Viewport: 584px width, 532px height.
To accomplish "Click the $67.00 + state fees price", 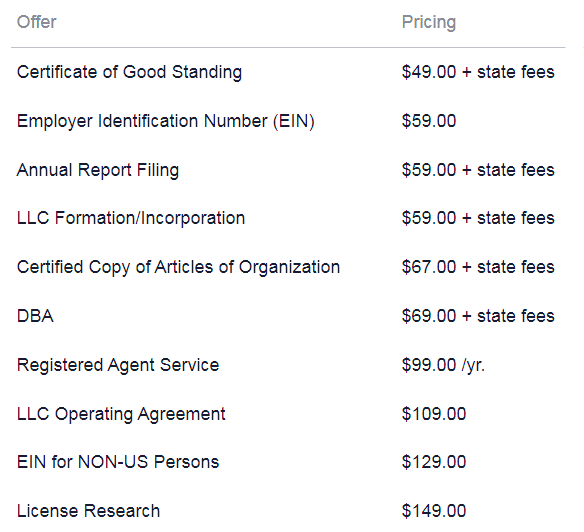I will (x=478, y=267).
